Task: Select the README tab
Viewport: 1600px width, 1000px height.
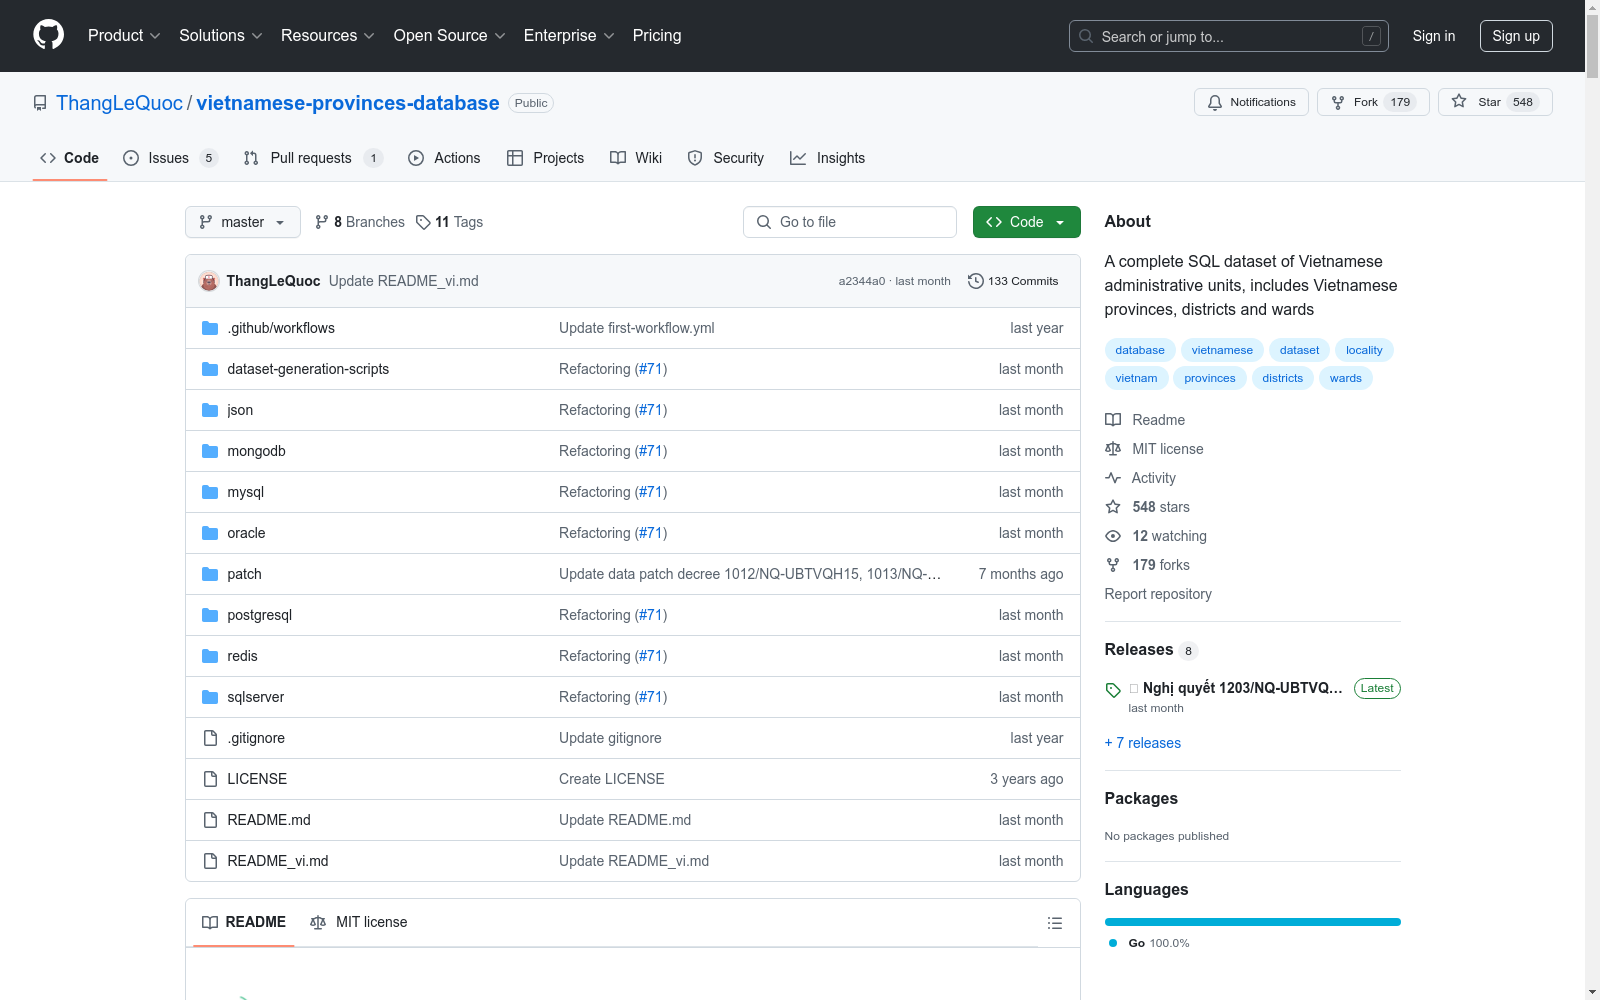Action: 244,922
